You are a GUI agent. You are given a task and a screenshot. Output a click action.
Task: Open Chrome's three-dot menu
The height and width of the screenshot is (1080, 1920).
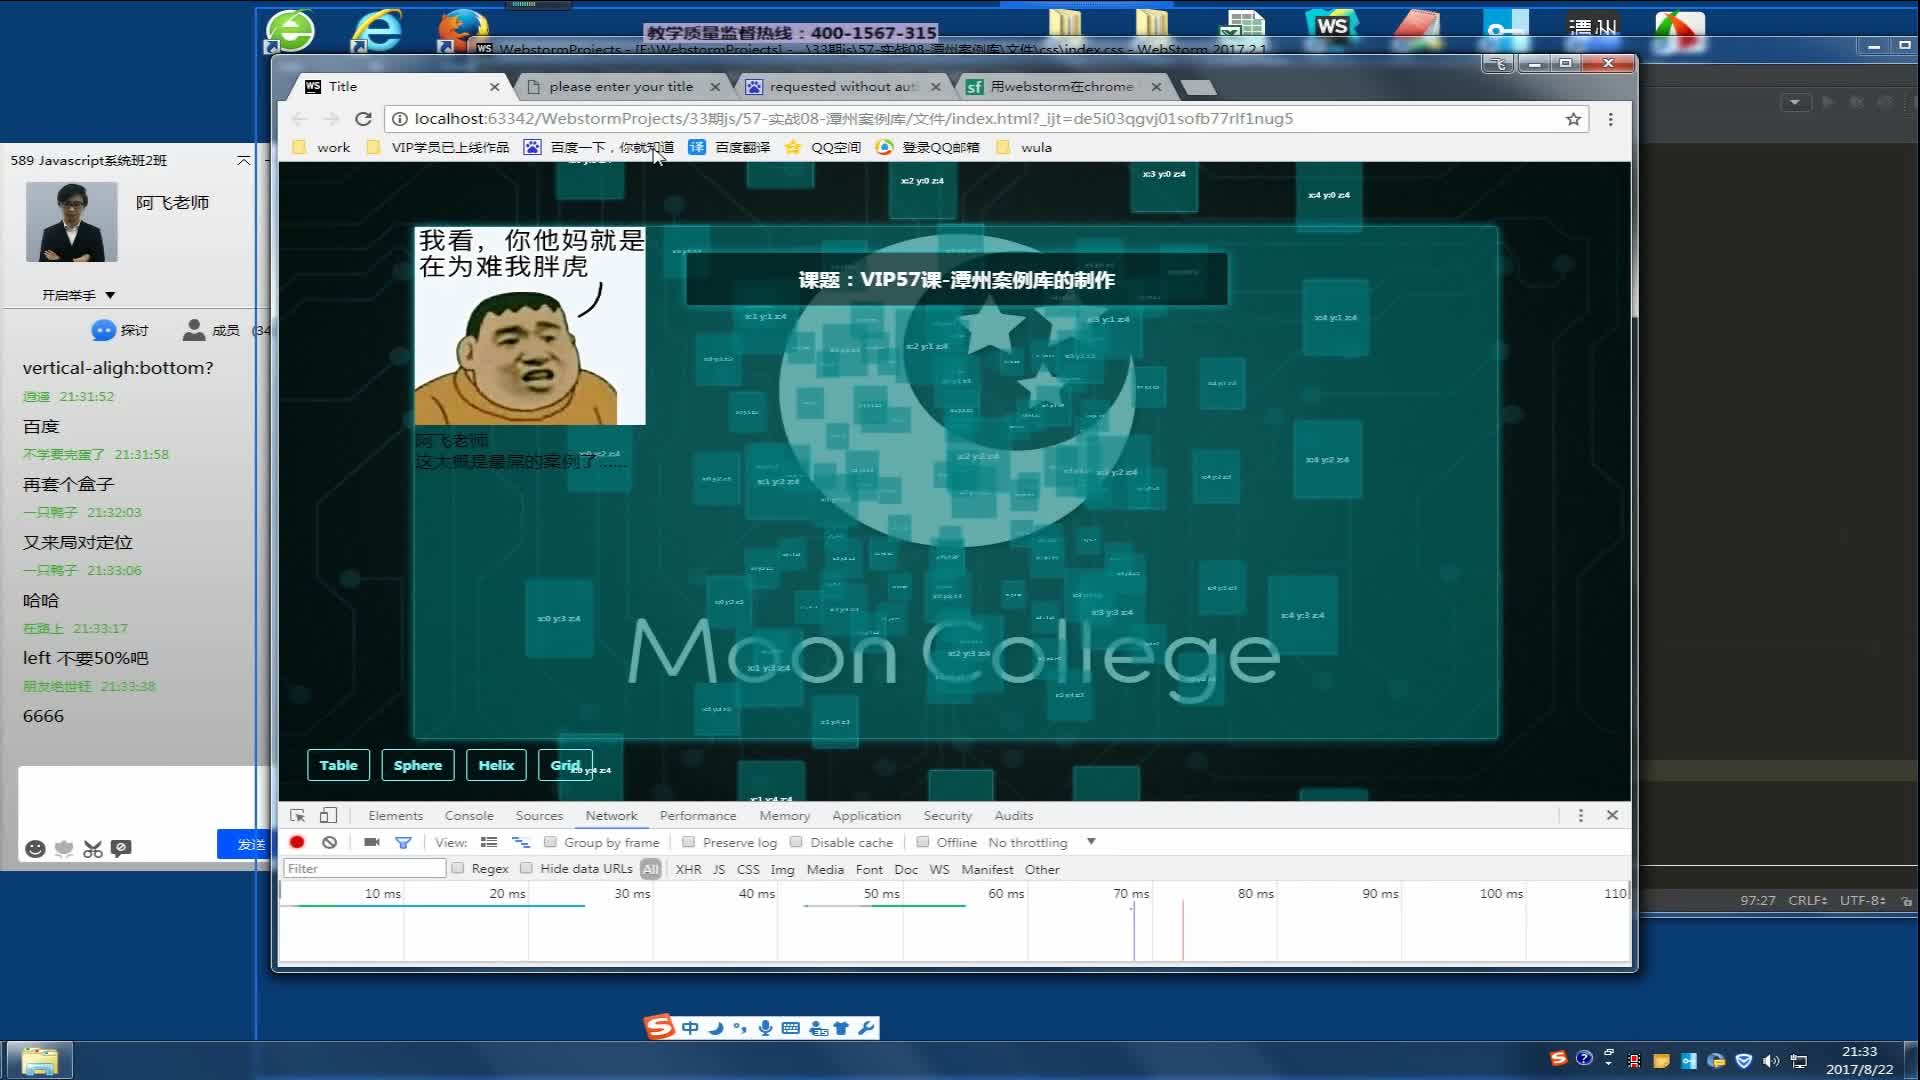[1610, 119]
